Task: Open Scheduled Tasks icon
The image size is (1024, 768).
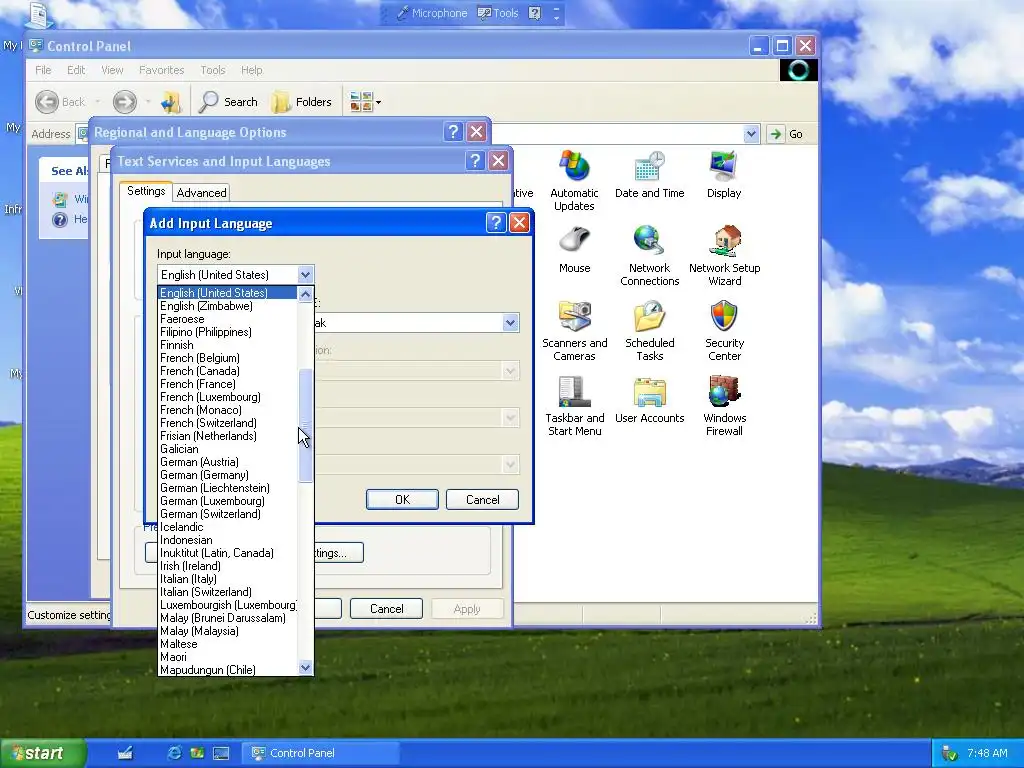Action: click(649, 331)
